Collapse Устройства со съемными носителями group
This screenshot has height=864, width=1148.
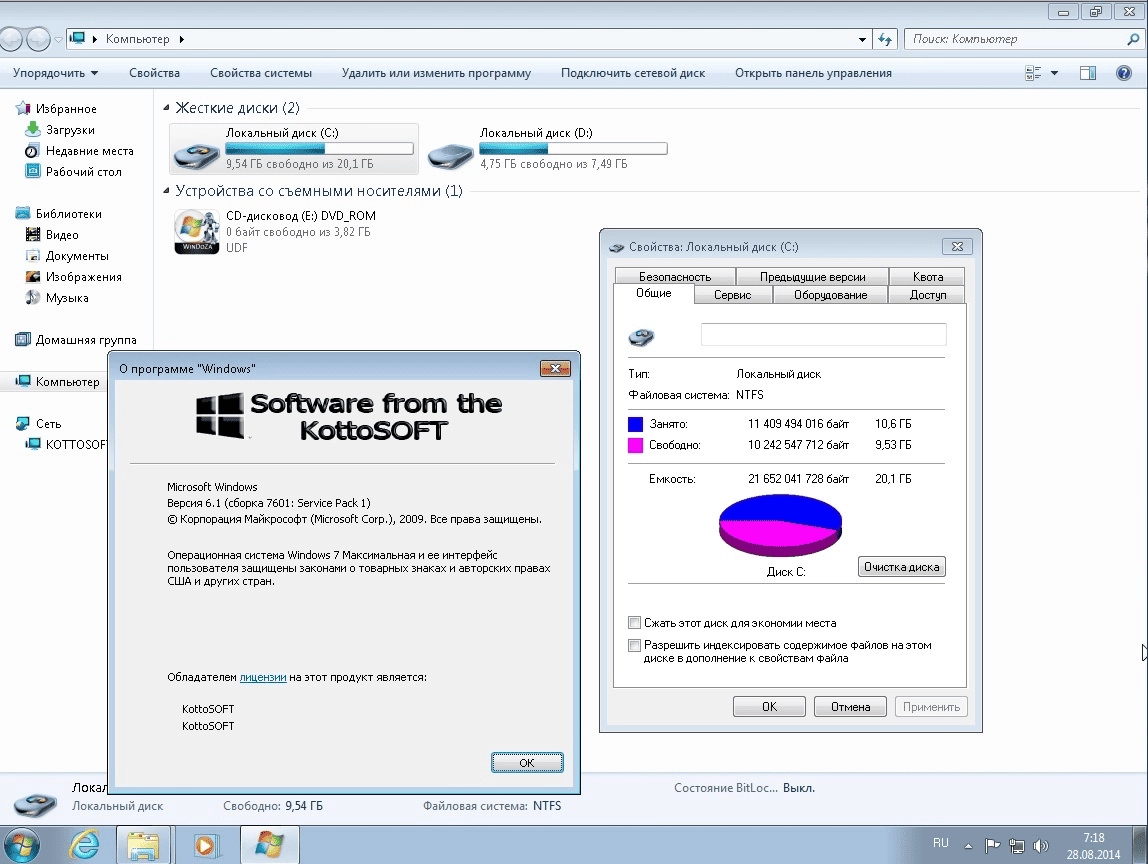coord(166,190)
